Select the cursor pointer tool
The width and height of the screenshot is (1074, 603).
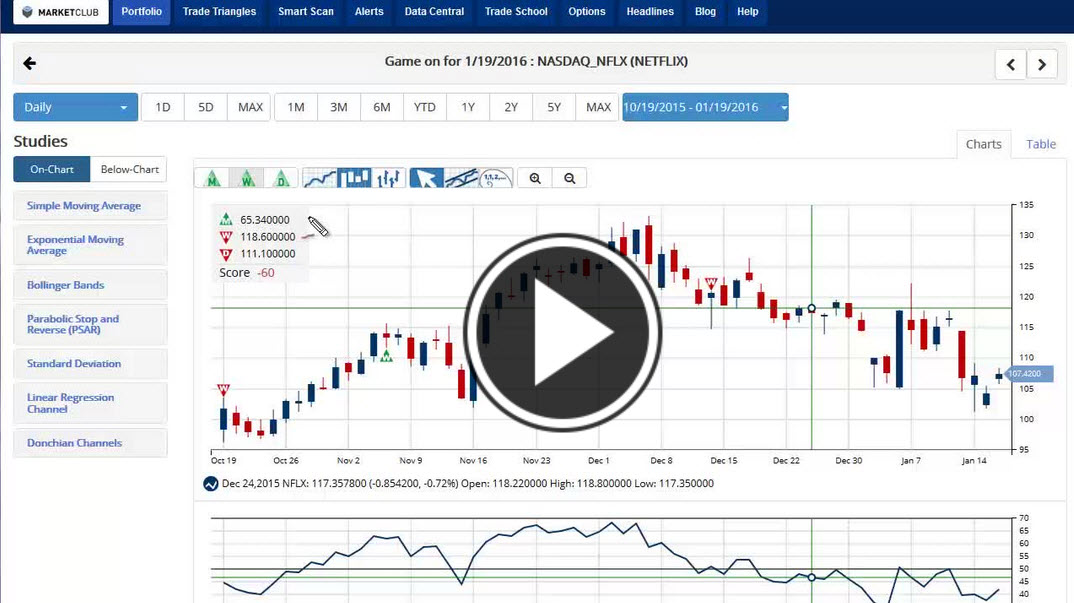(426, 178)
